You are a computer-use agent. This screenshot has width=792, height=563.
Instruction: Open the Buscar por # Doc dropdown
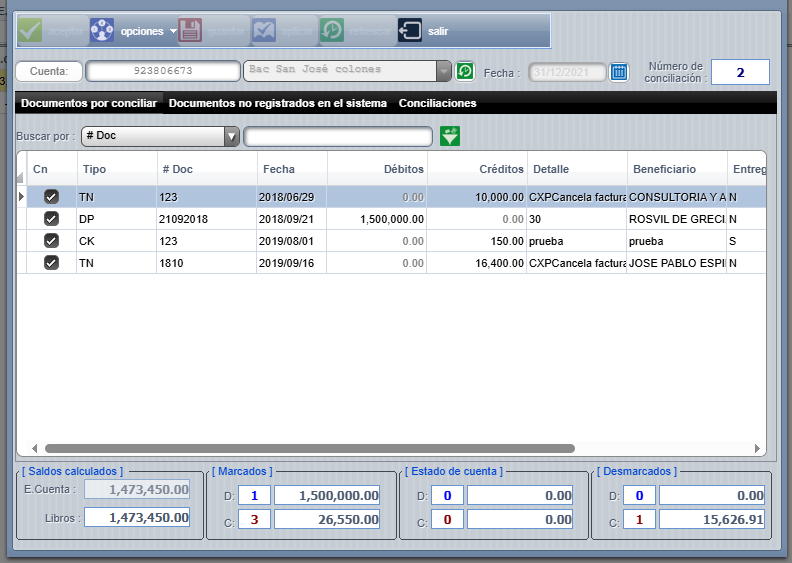click(x=231, y=136)
